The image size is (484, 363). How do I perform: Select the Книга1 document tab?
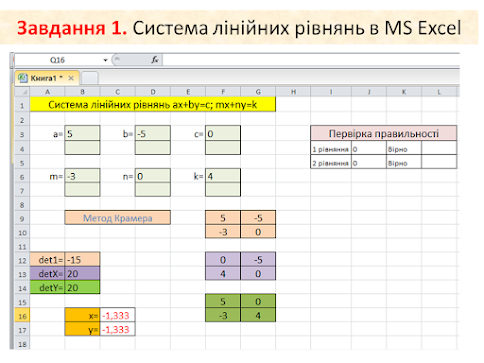[x=47, y=78]
